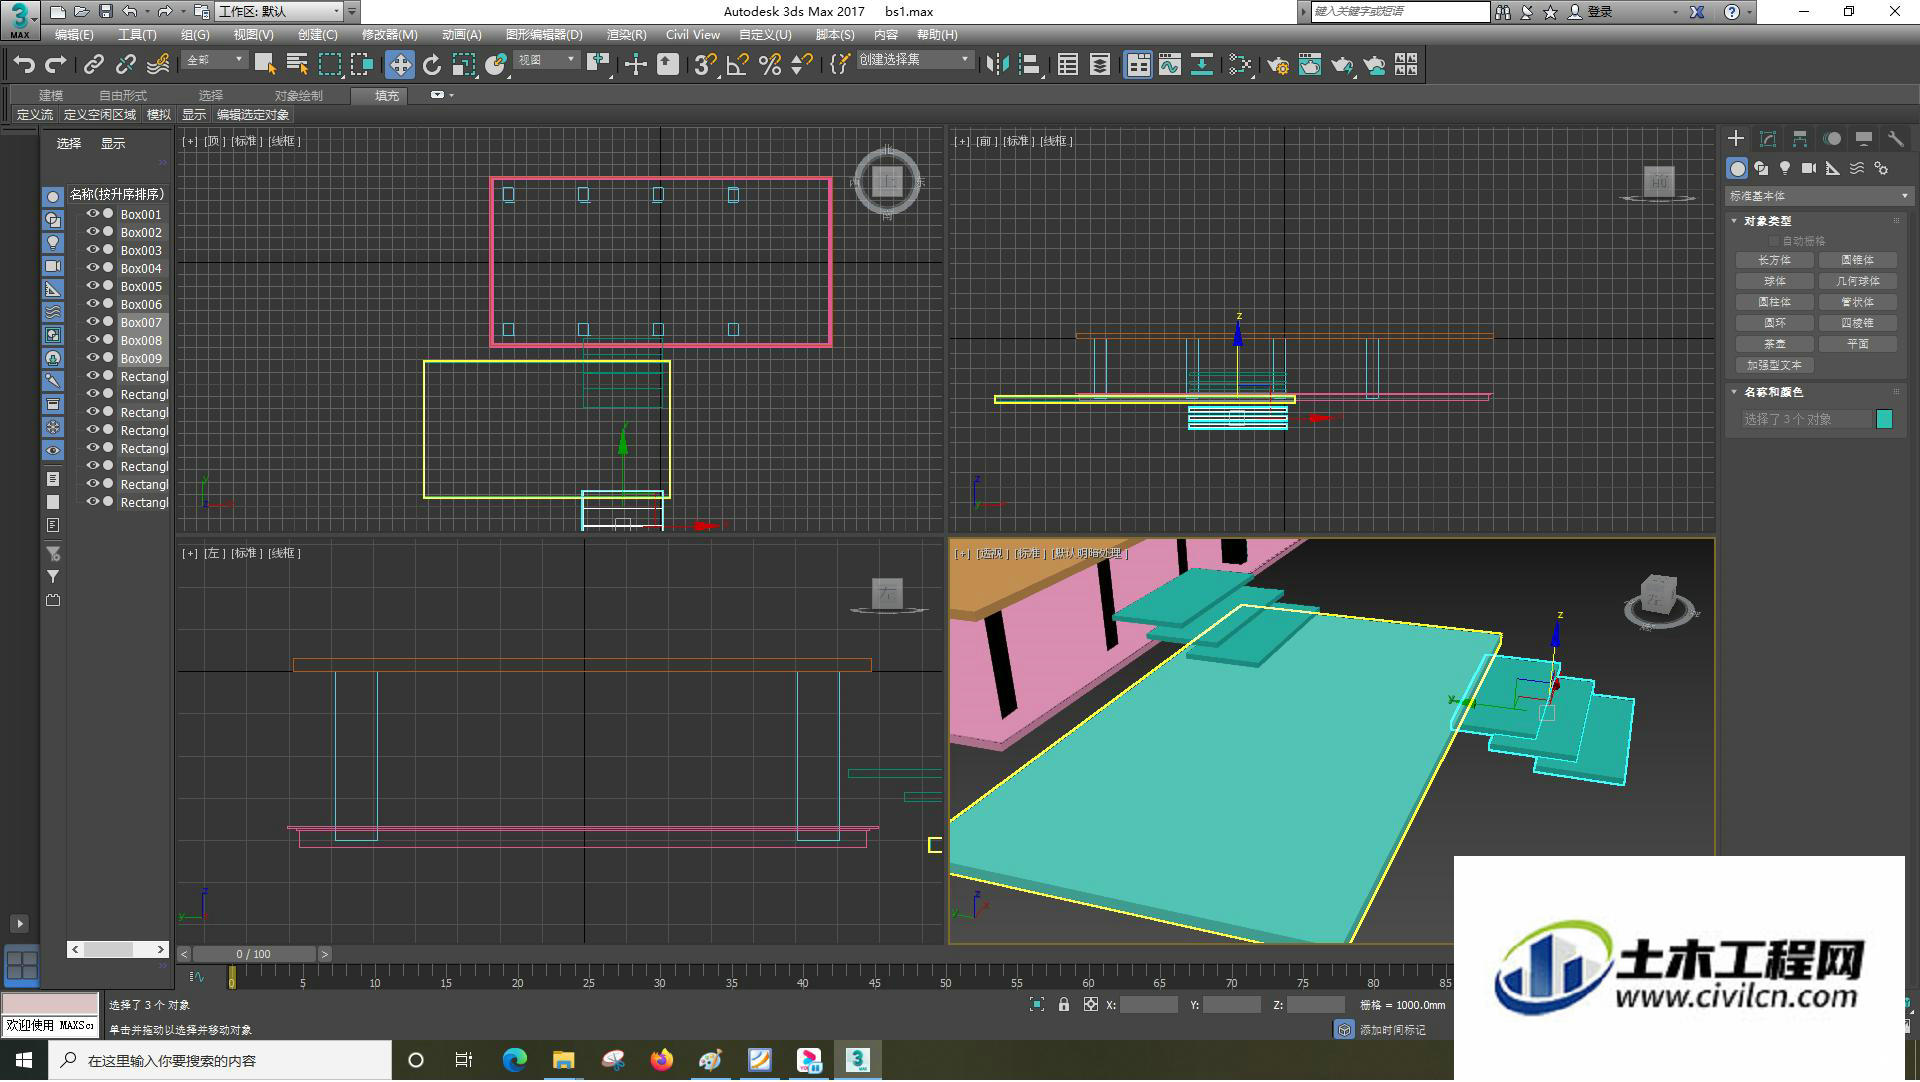The width and height of the screenshot is (1920, 1082).
Task: Hide Box001 using its eye icon
Action: coord(93,214)
